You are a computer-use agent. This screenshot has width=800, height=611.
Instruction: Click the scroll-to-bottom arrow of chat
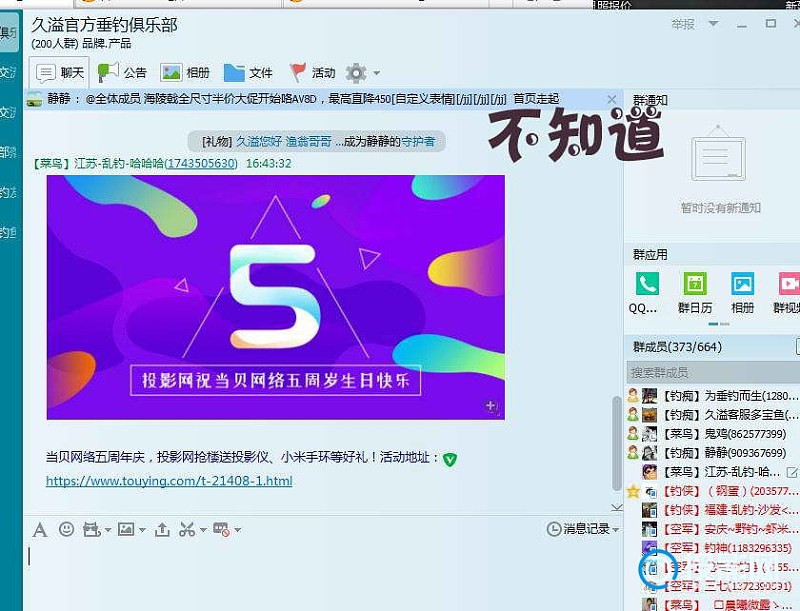pyautogui.click(x=616, y=507)
